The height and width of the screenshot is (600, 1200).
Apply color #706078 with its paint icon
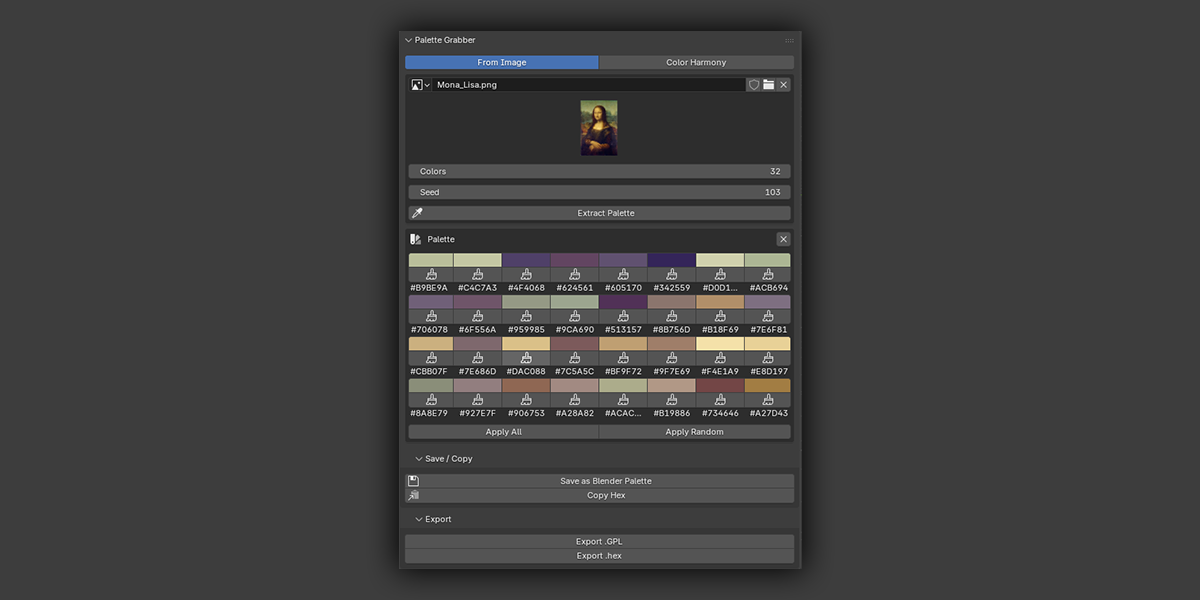coord(431,317)
